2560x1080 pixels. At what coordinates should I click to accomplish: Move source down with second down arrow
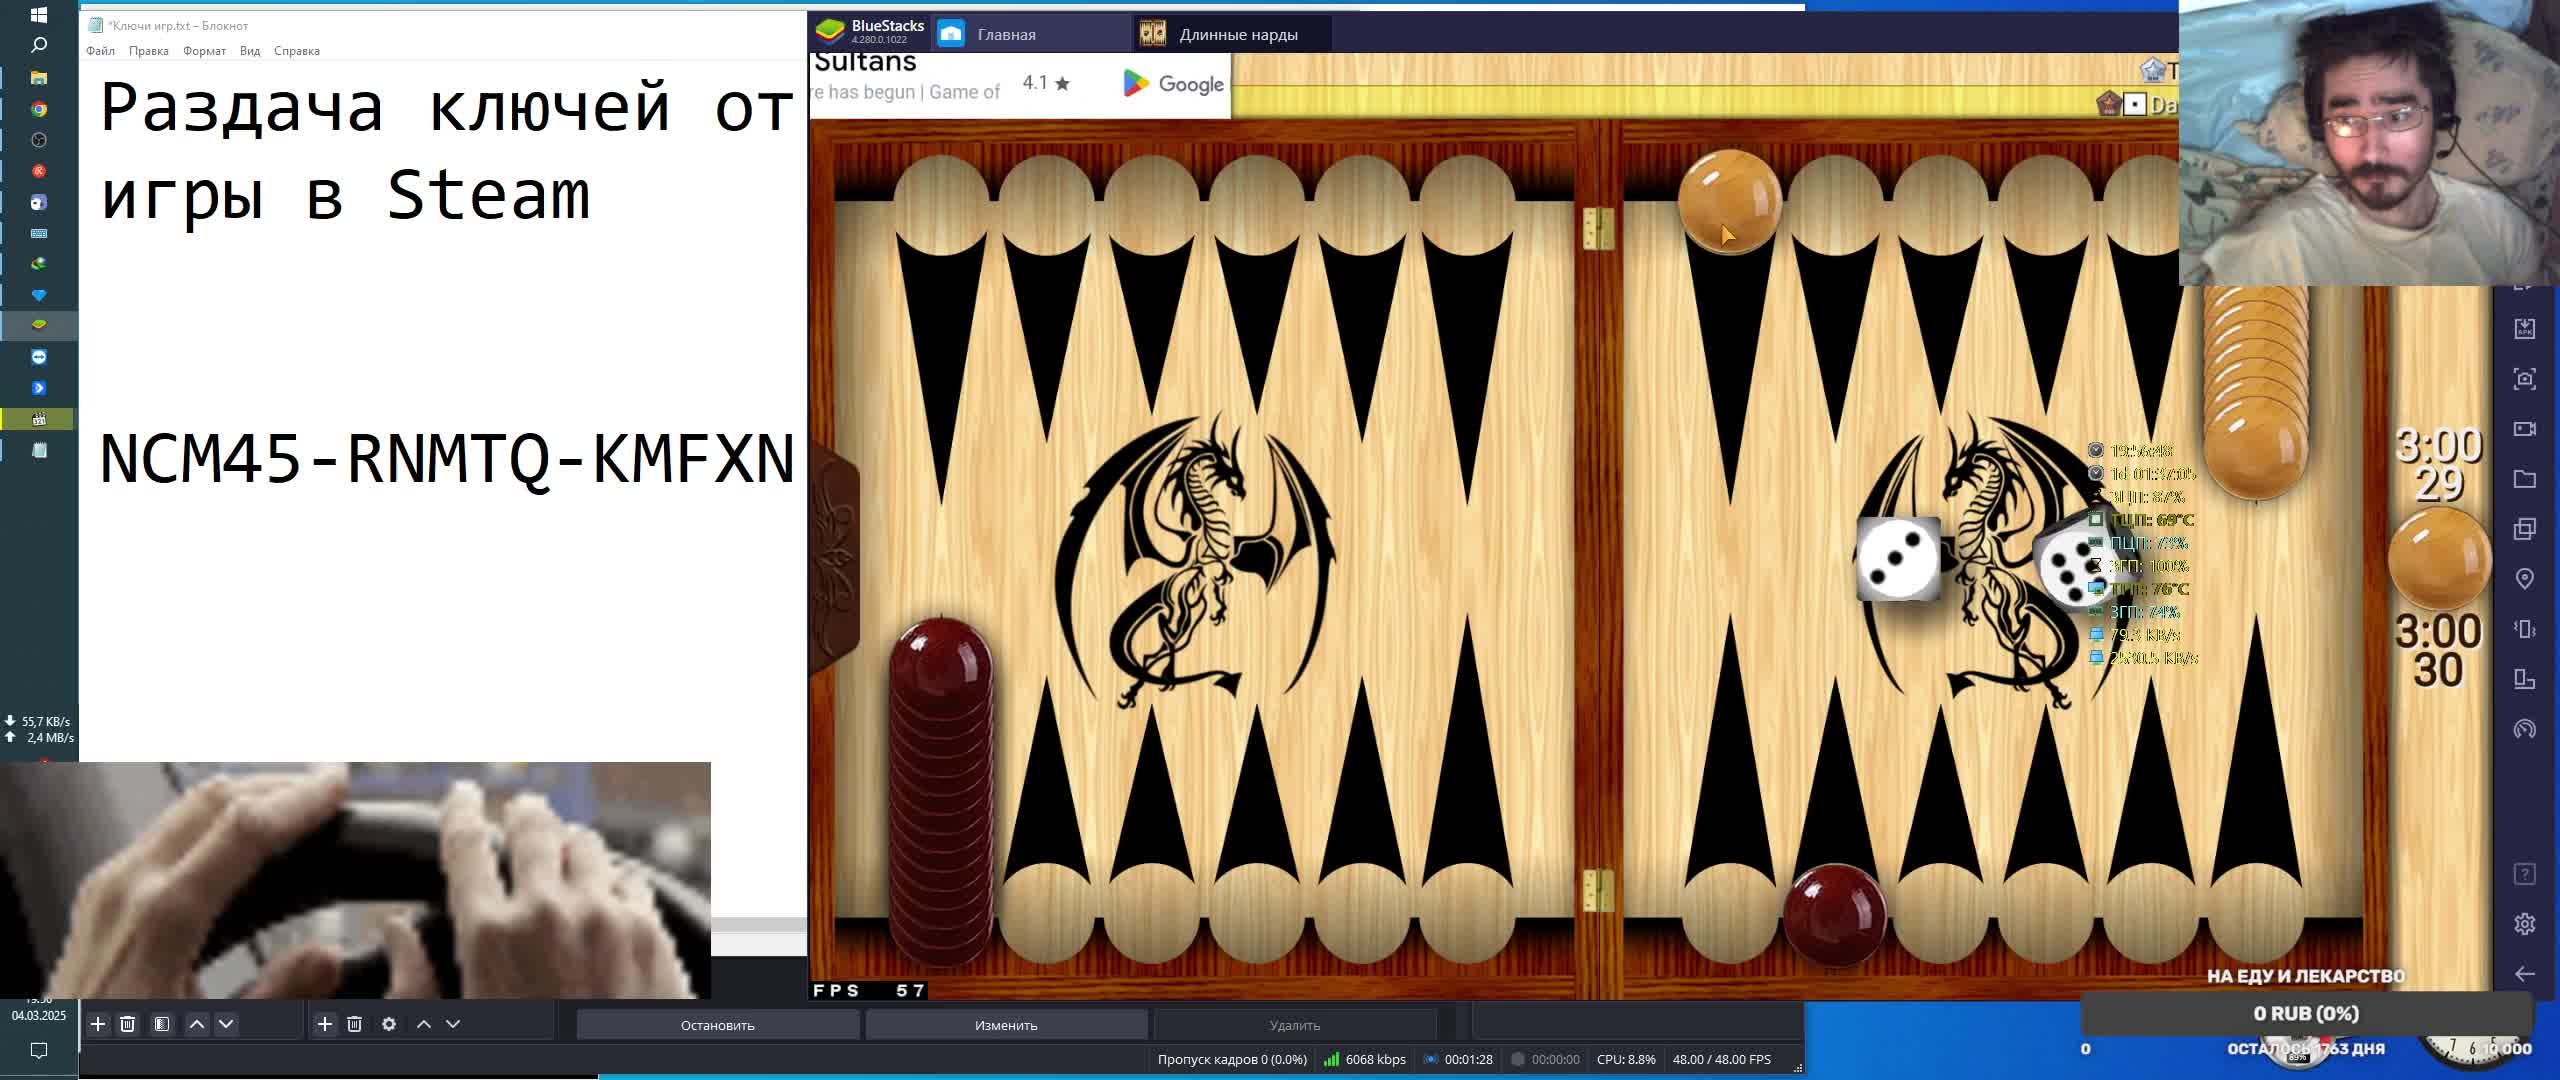[x=453, y=1024]
